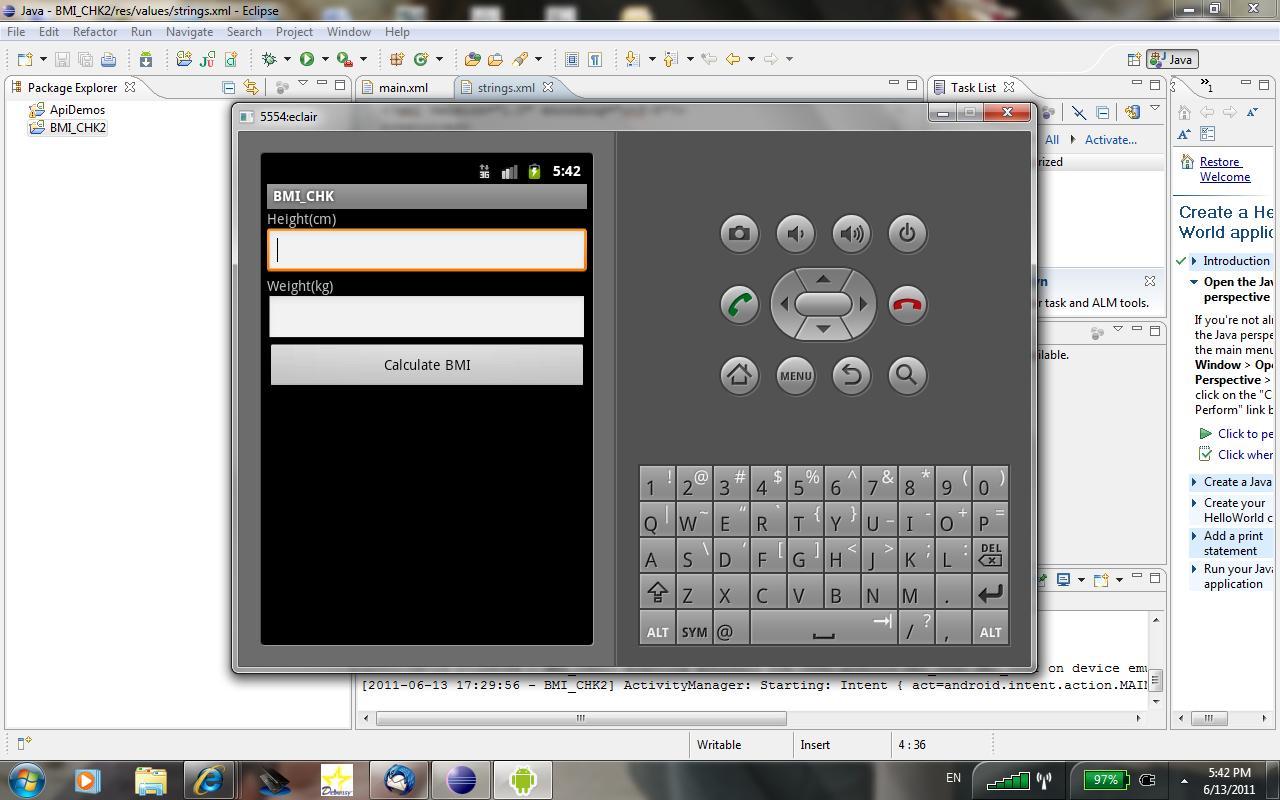The height and width of the screenshot is (800, 1280).
Task: Click the green Run toolbar icon
Action: pos(307,59)
